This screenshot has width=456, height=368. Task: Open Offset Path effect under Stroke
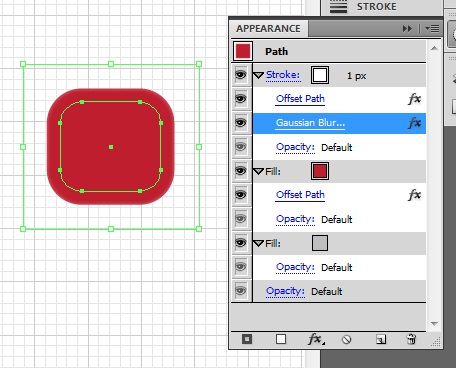pyautogui.click(x=300, y=99)
